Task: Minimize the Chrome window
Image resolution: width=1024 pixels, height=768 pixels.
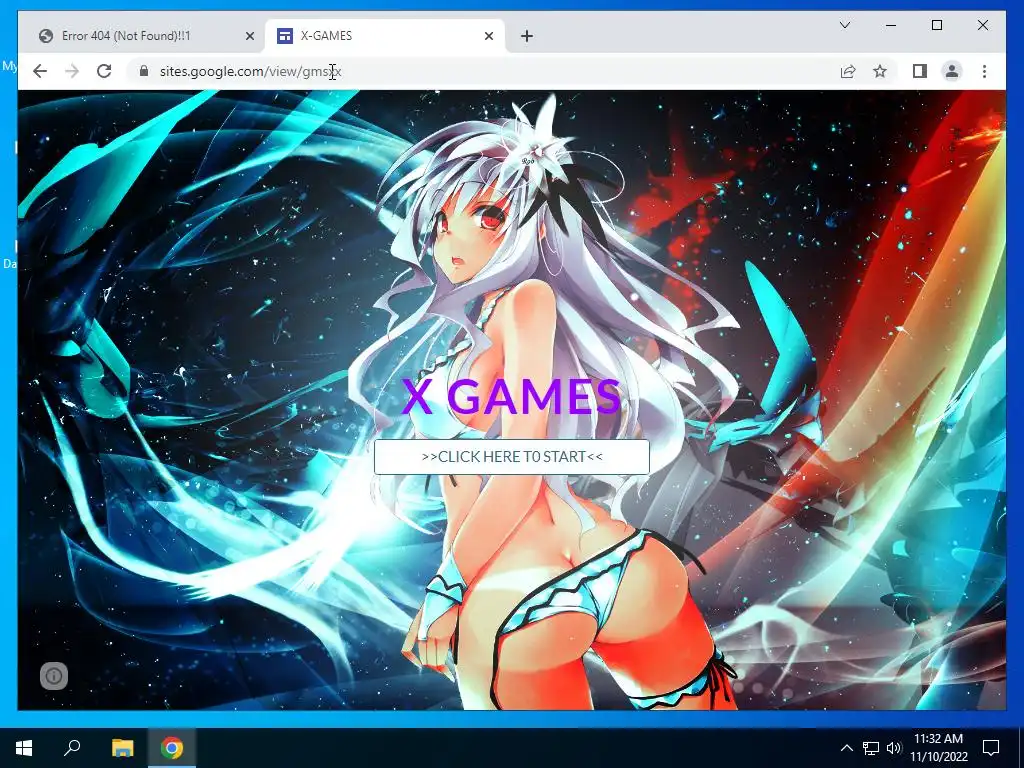Action: click(891, 25)
